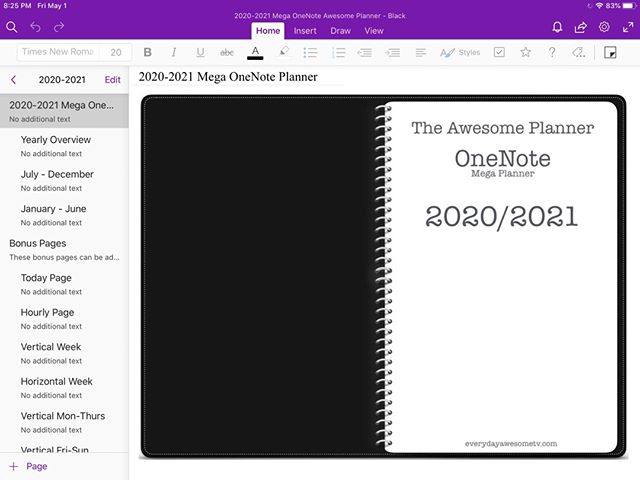Image resolution: width=640 pixels, height=480 pixels.
Task: Open the Horizontal Week page
Action: (64, 388)
